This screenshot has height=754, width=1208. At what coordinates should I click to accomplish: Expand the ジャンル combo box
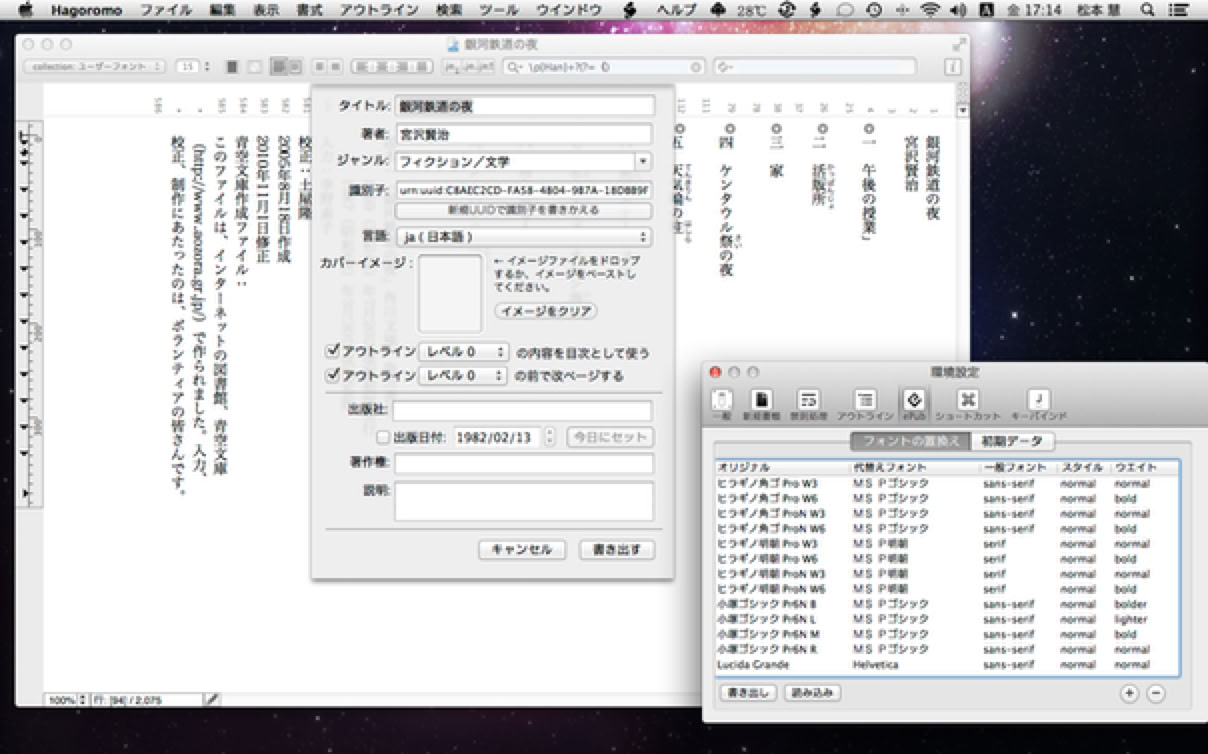[642, 161]
